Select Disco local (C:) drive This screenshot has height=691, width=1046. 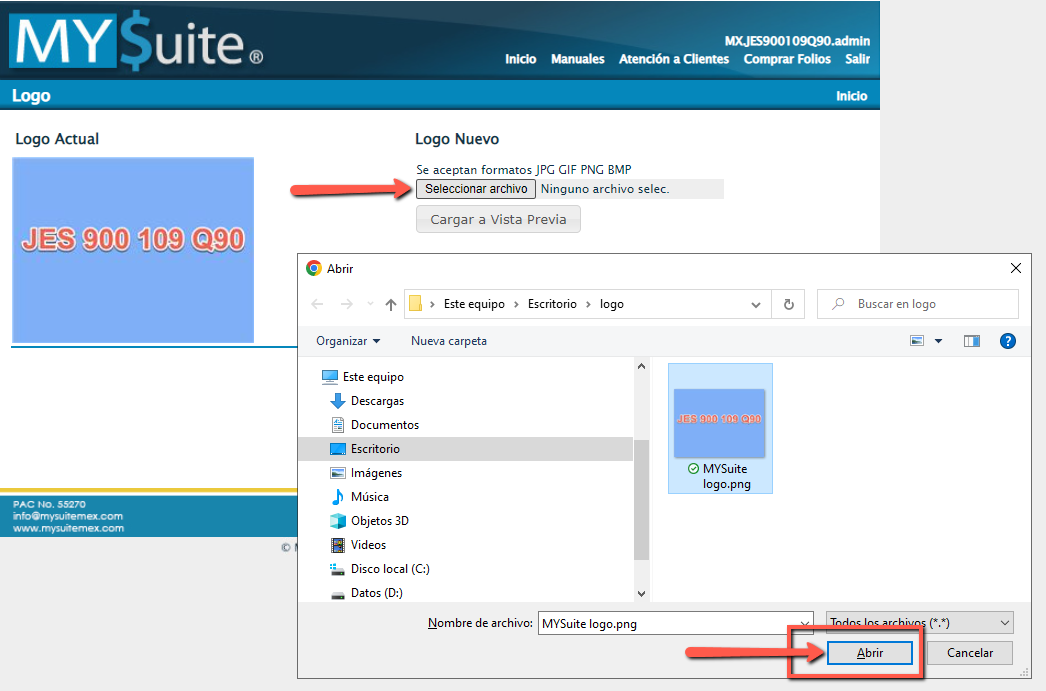[x=390, y=569]
